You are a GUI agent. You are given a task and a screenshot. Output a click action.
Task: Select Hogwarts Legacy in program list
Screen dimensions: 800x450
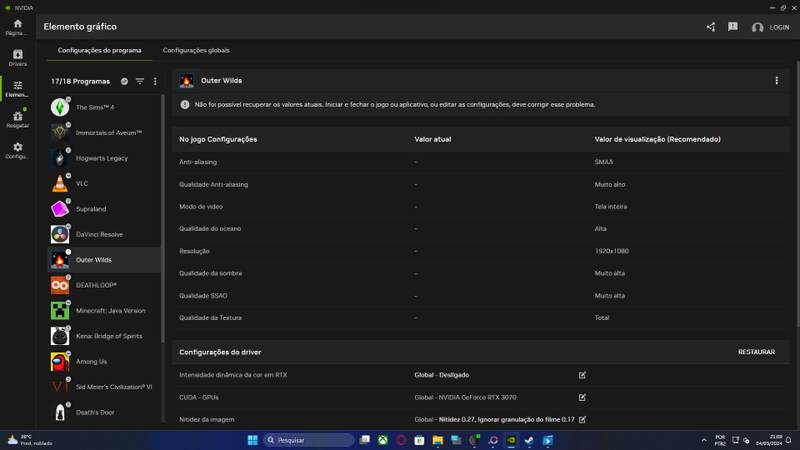pos(105,158)
